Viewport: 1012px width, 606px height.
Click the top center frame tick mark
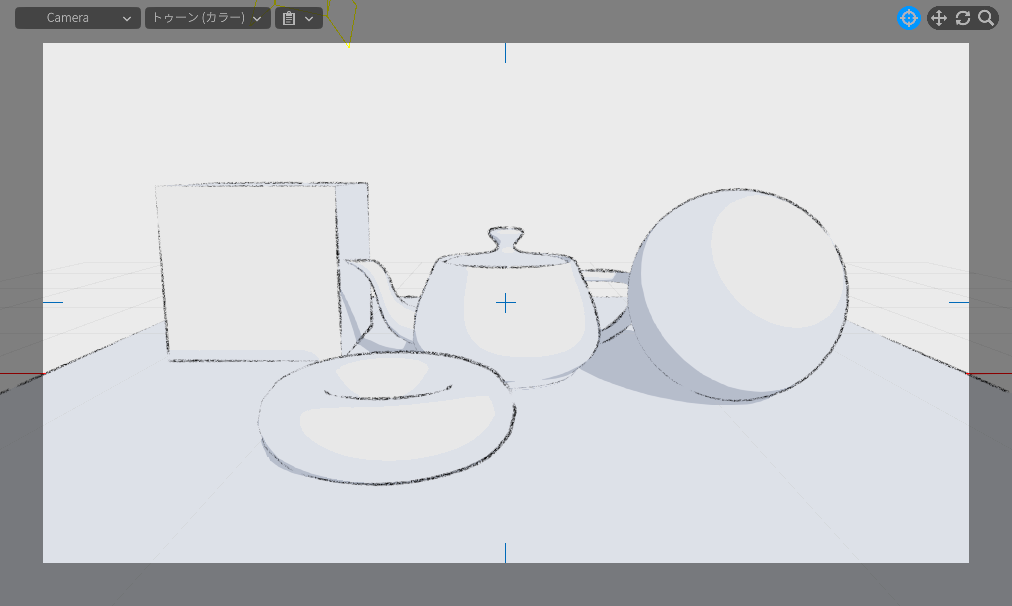pyautogui.click(x=506, y=52)
